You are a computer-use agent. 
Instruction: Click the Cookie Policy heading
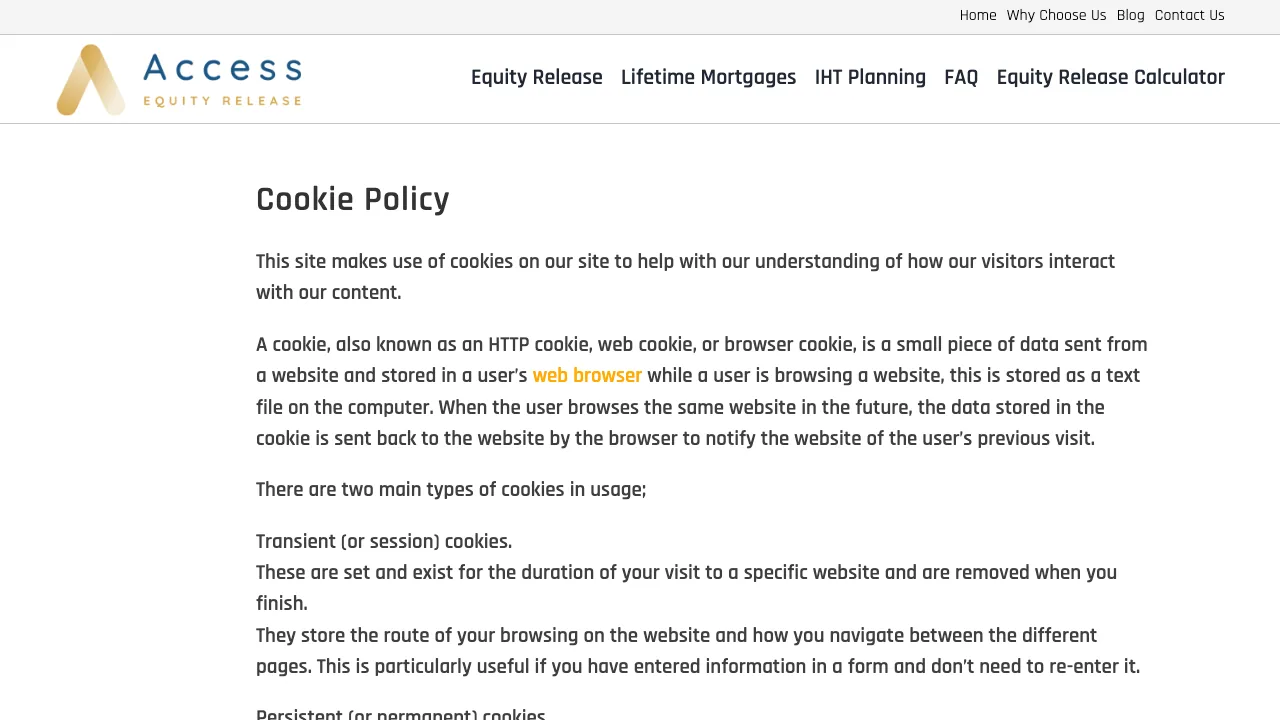352,200
